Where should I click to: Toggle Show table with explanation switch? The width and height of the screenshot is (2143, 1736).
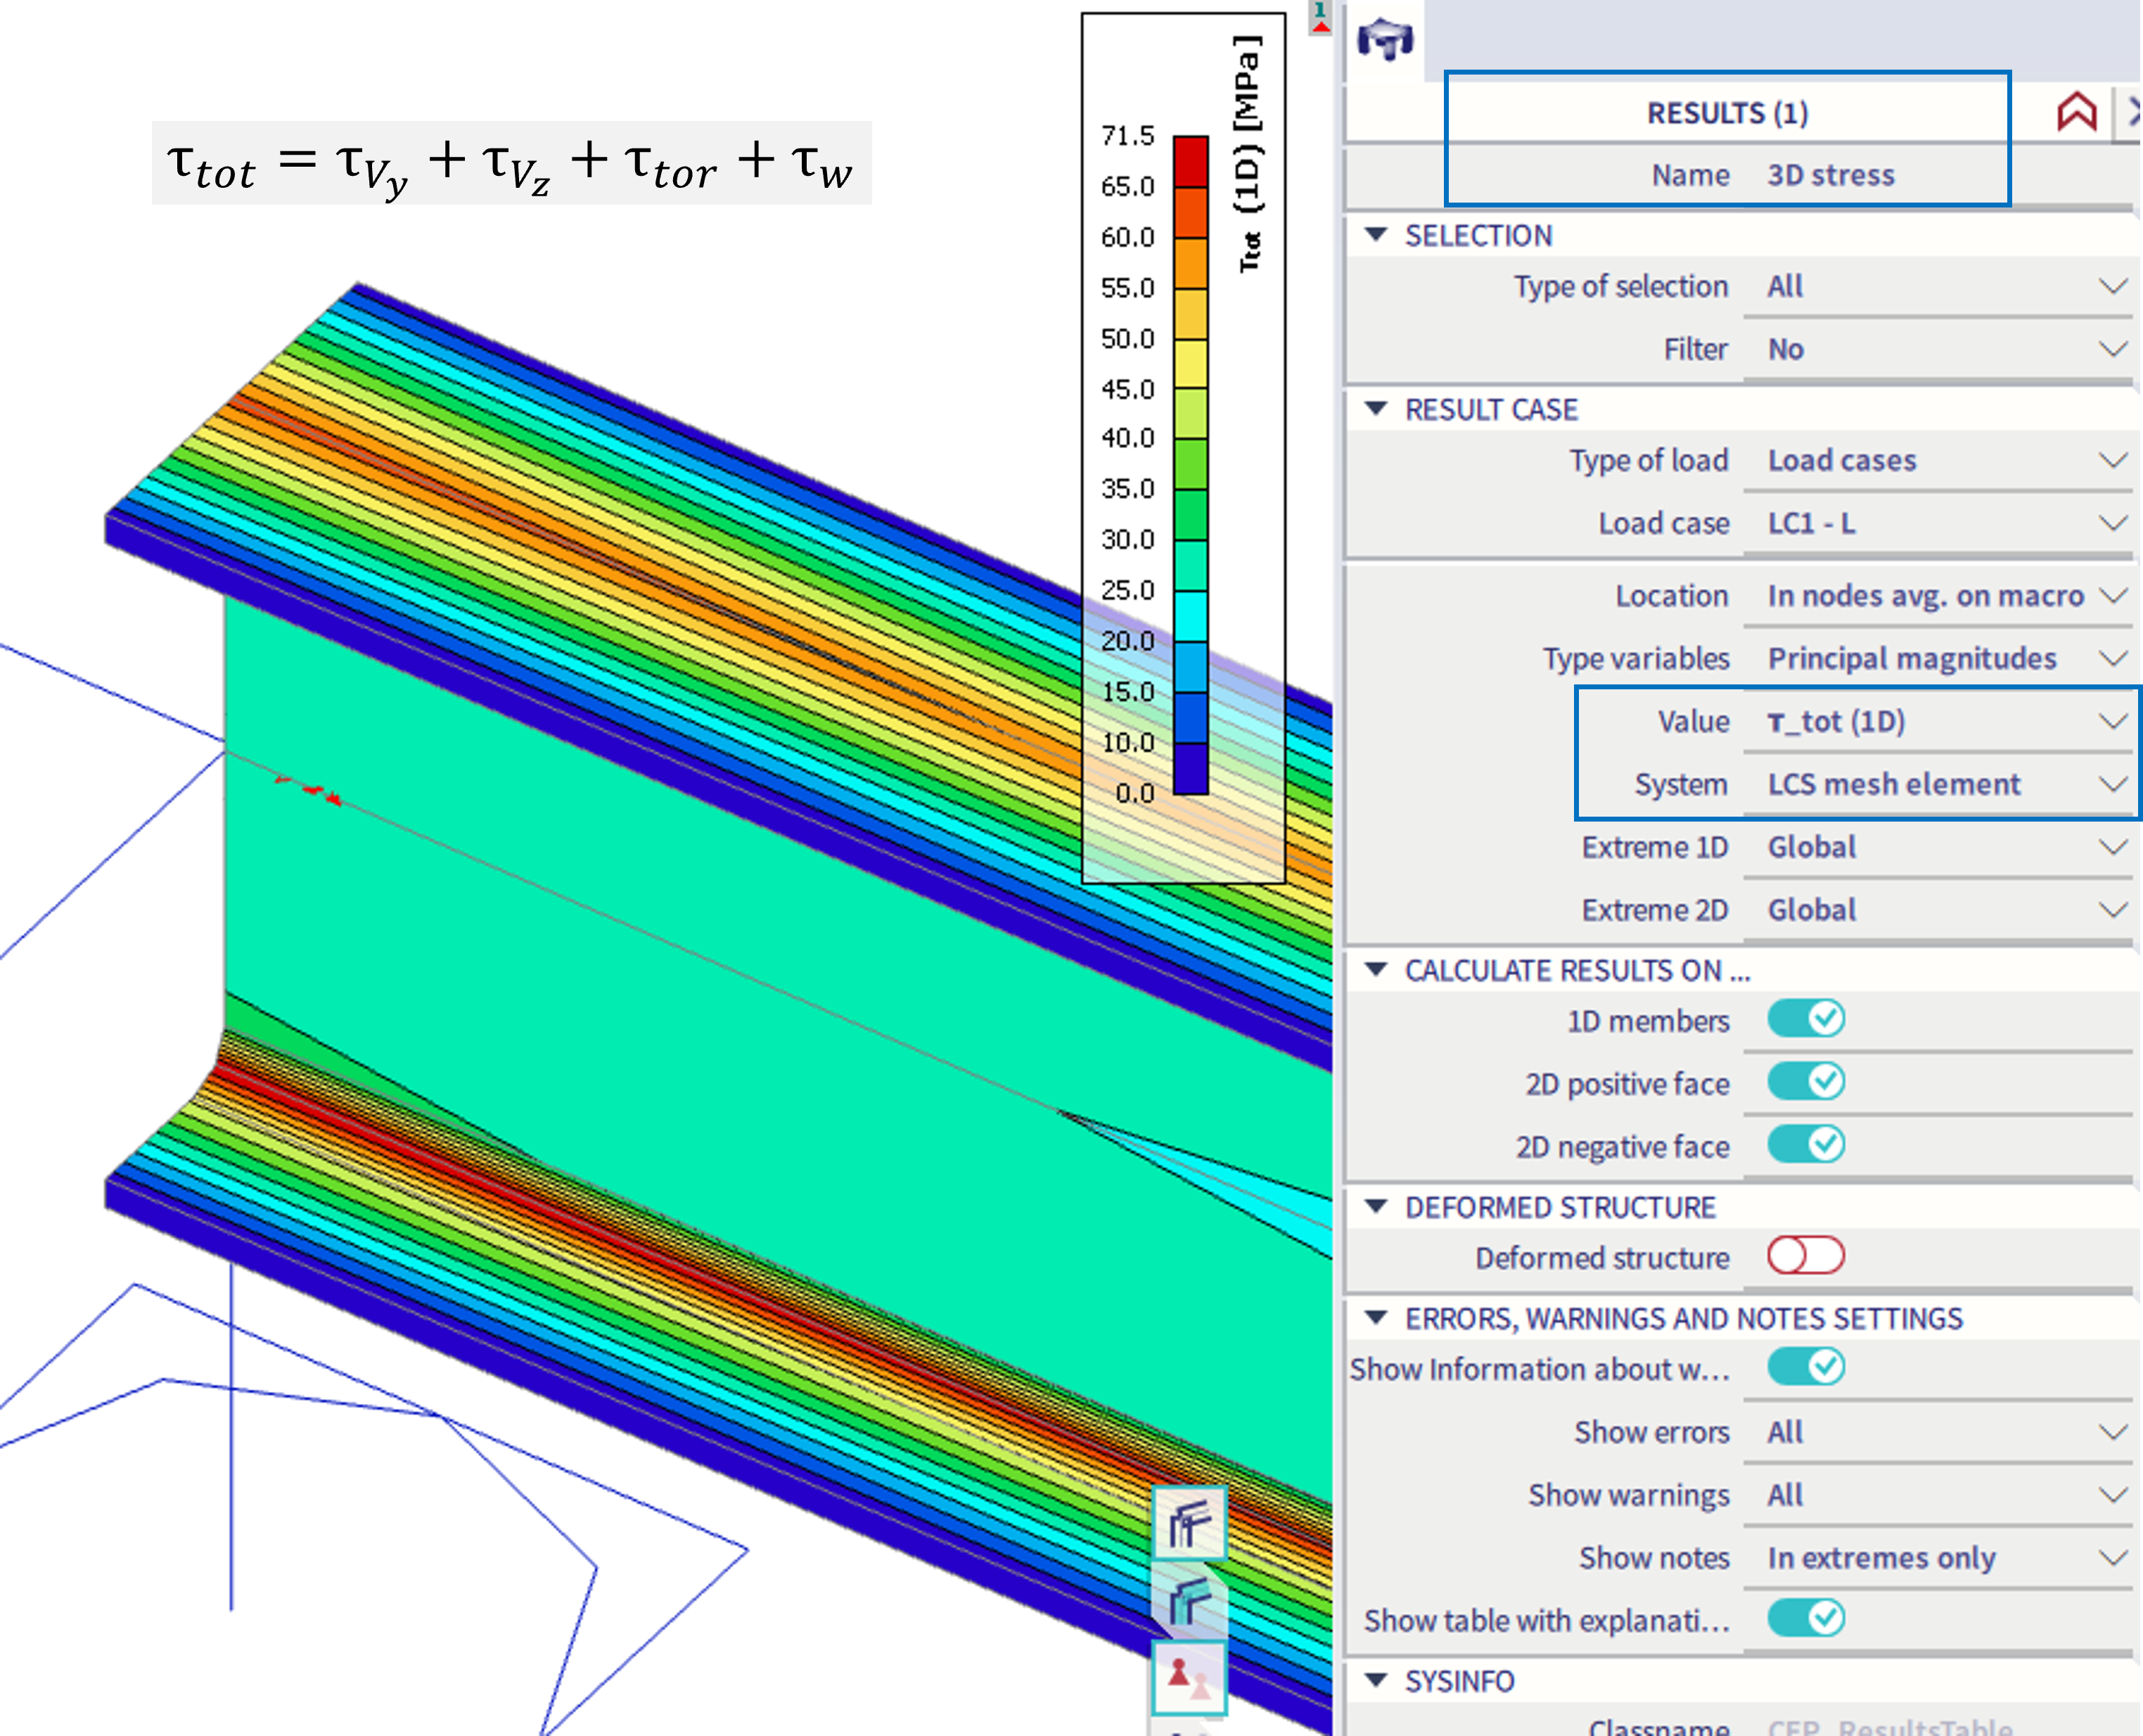[x=1805, y=1618]
